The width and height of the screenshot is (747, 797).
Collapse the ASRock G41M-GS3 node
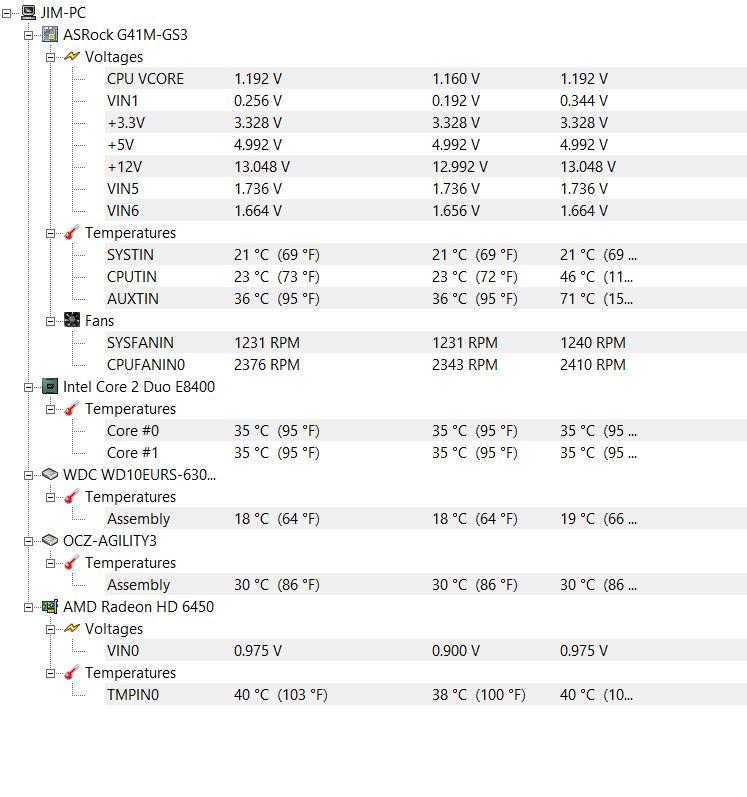tap(28, 36)
